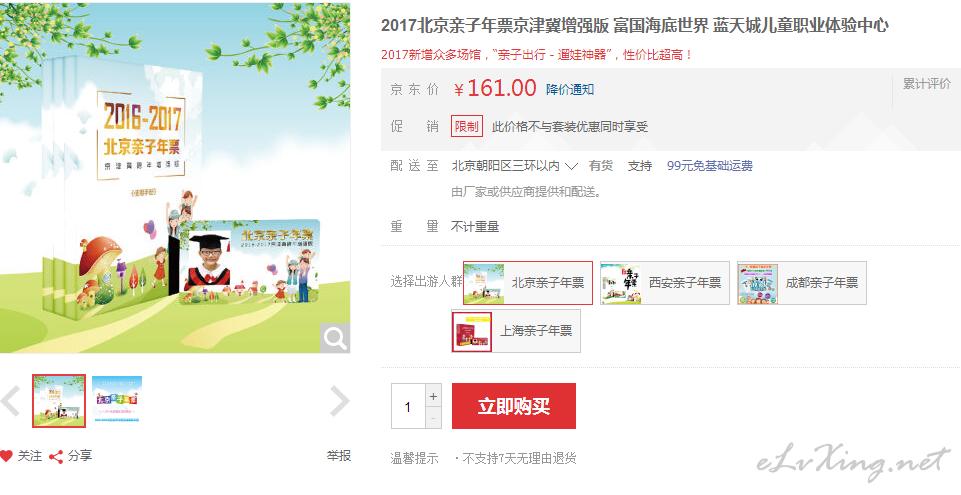Increase quantity with the plus button
The height and width of the screenshot is (495, 961).
(433, 396)
